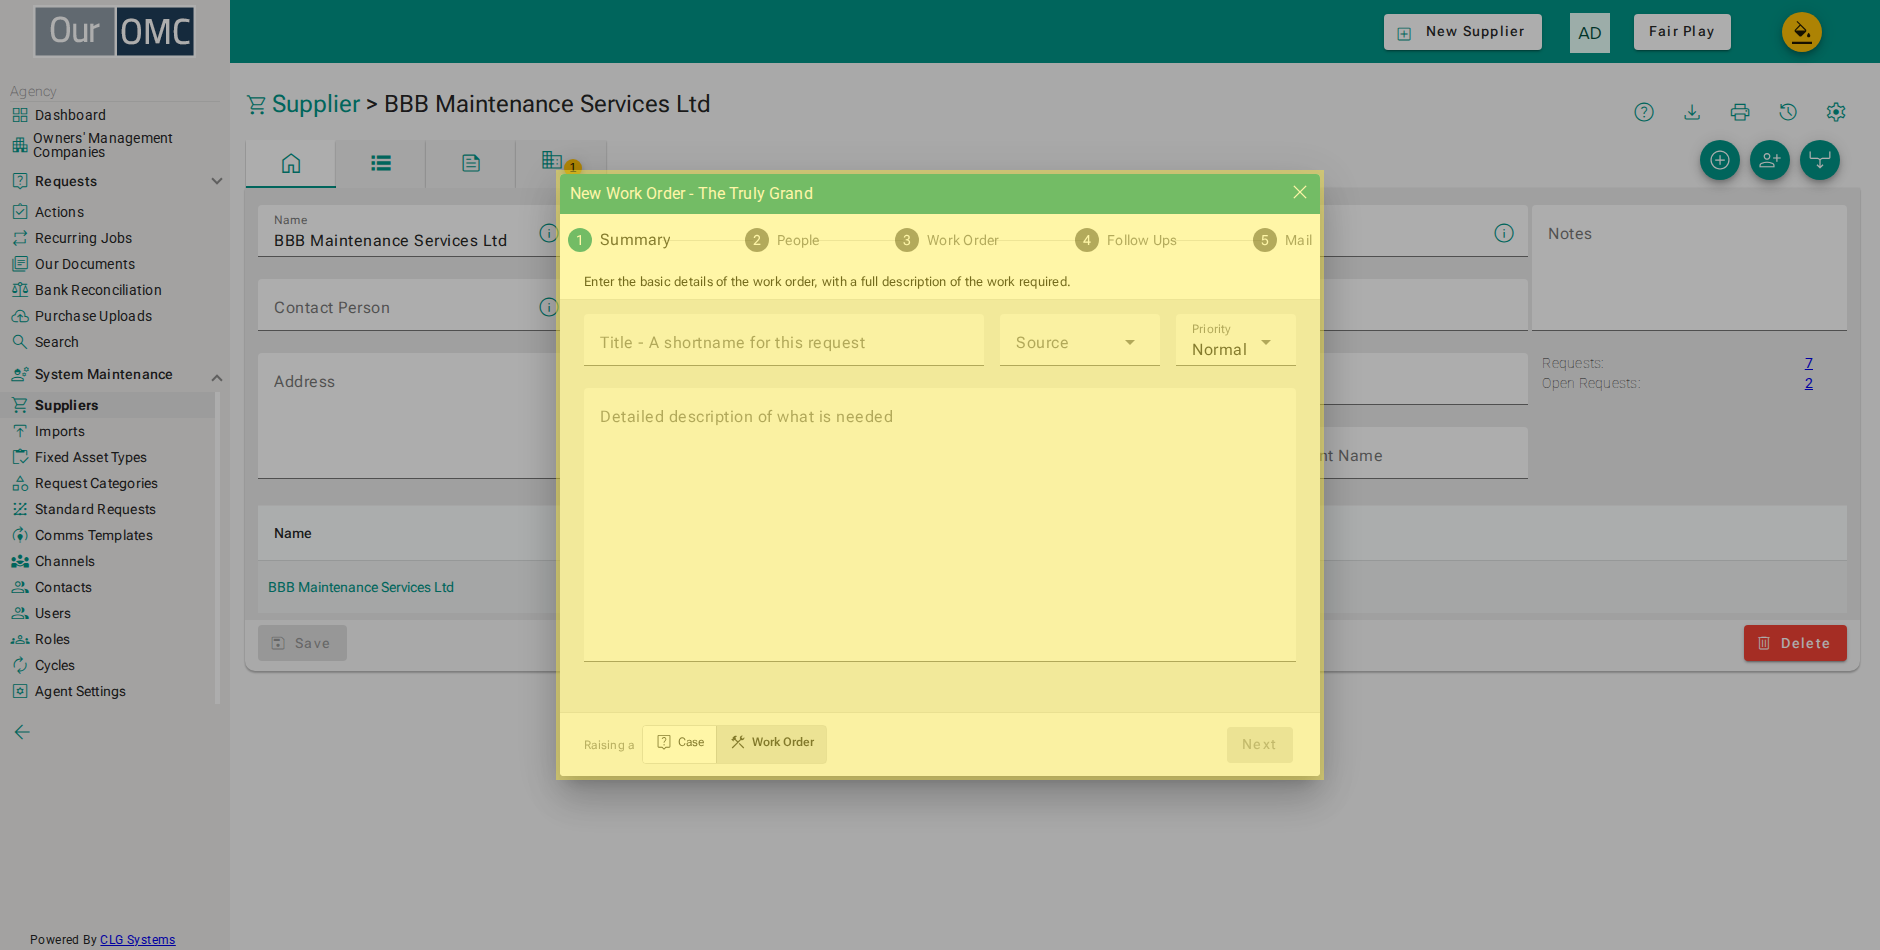The width and height of the screenshot is (1880, 950).
Task: Open the CLG Systems link
Action: pyautogui.click(x=137, y=940)
